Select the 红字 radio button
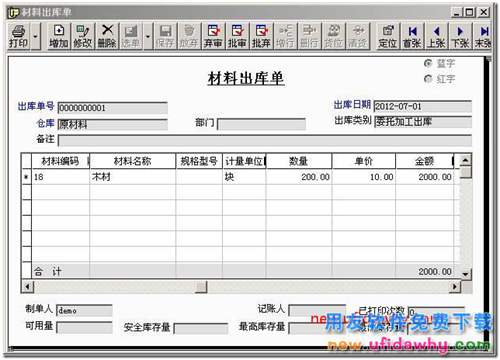 click(428, 79)
